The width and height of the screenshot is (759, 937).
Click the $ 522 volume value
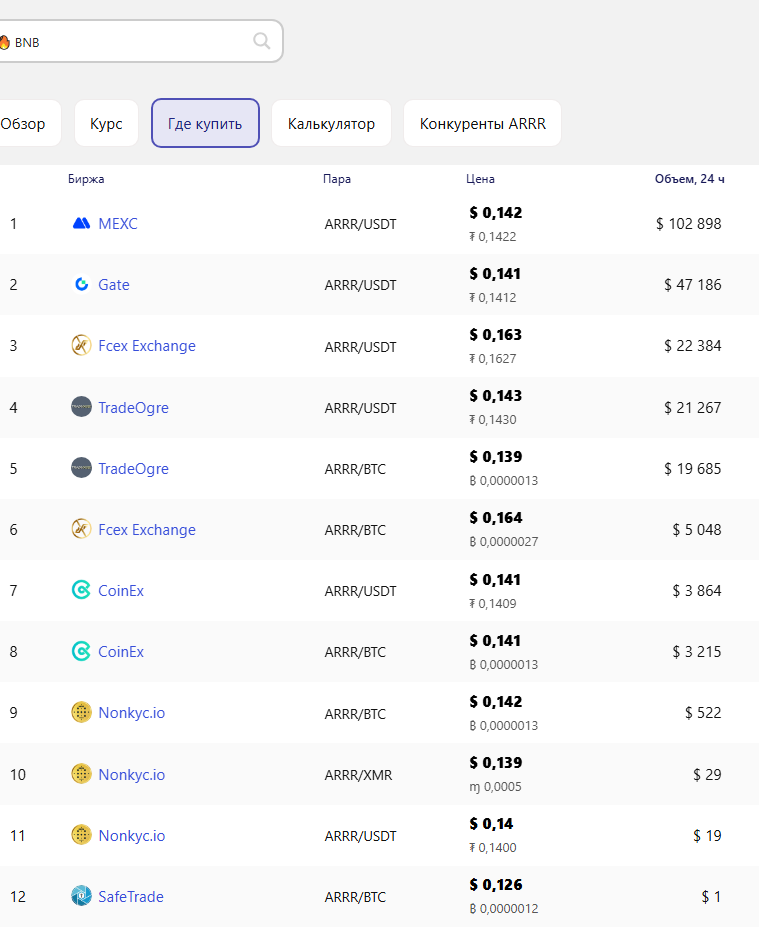703,712
